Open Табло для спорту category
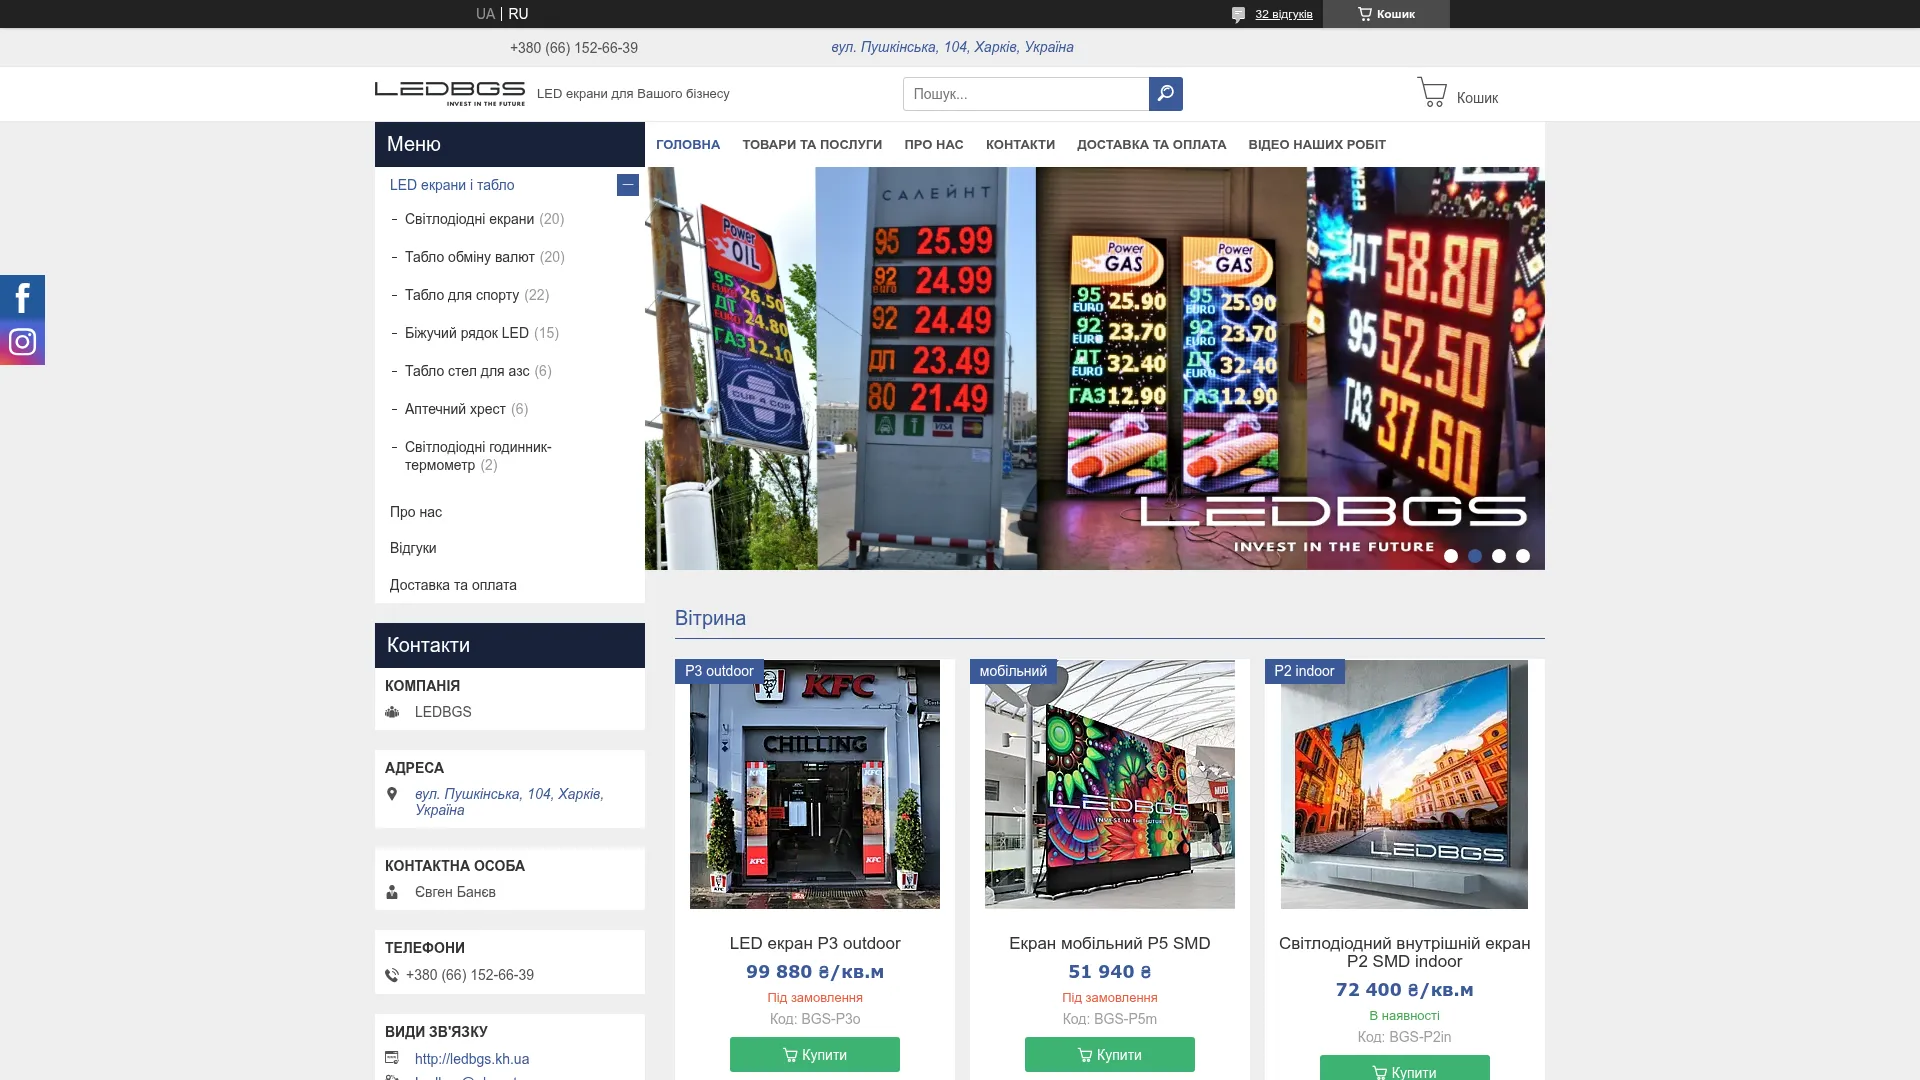1920x1080 pixels. pyautogui.click(x=462, y=295)
